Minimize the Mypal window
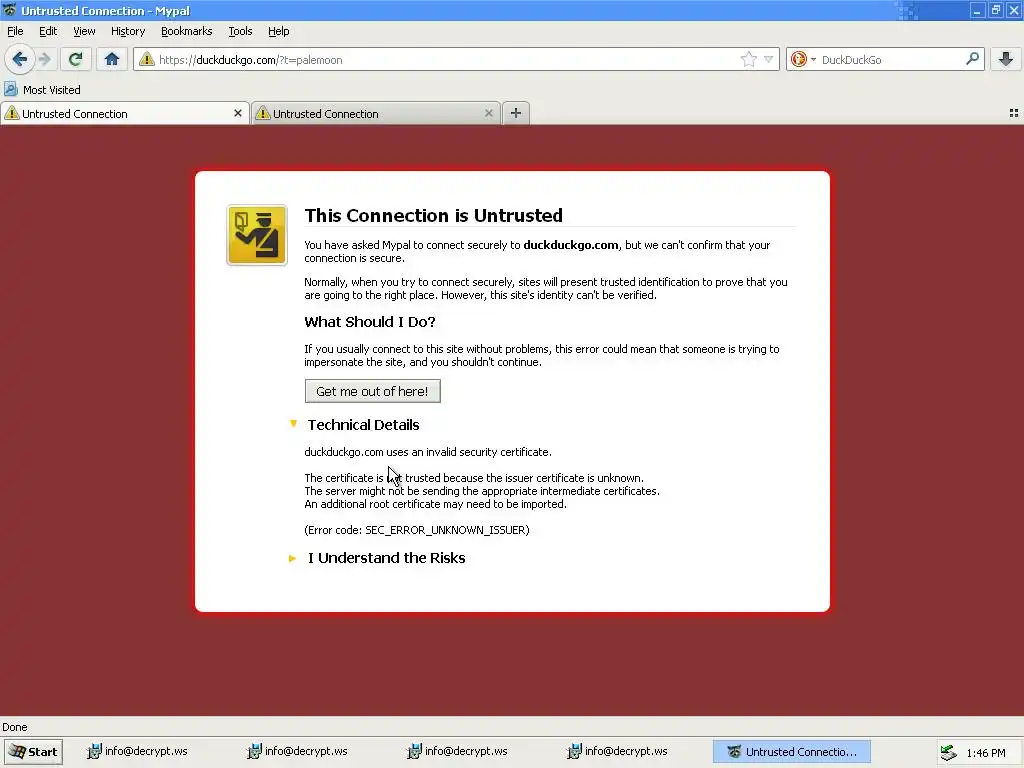 977,10
